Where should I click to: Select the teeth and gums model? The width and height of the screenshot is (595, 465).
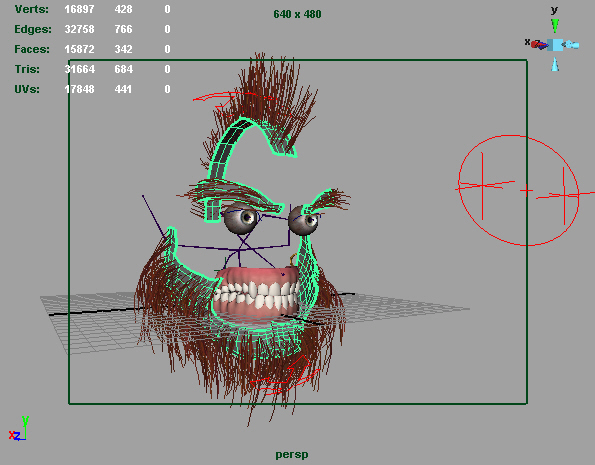[x=256, y=293]
